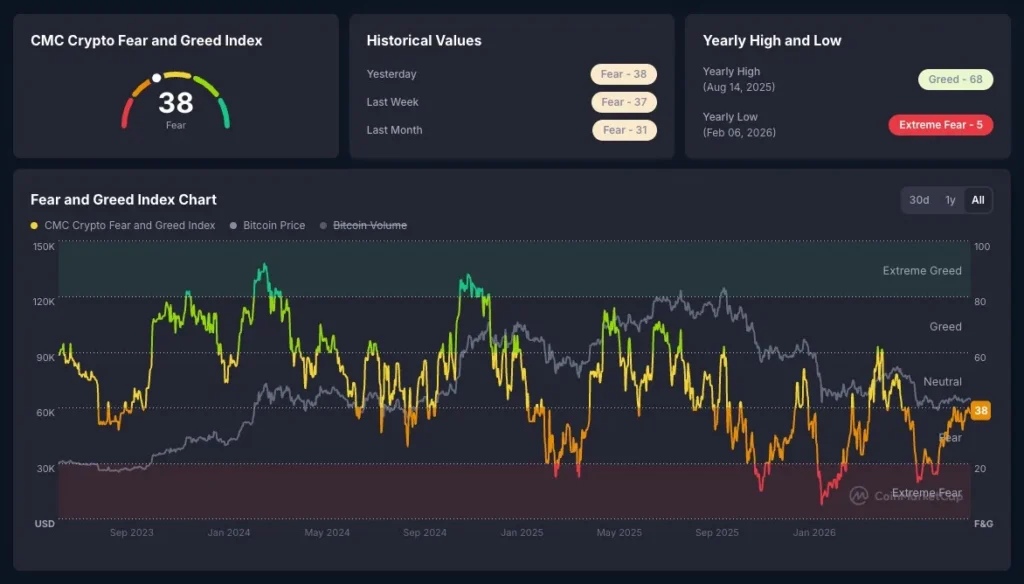Click the 90K price axis label
This screenshot has width=1024, height=584.
coord(46,357)
